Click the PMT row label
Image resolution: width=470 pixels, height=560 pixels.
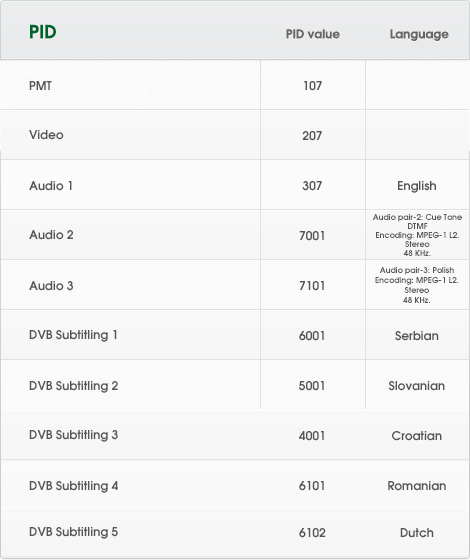[40, 86]
